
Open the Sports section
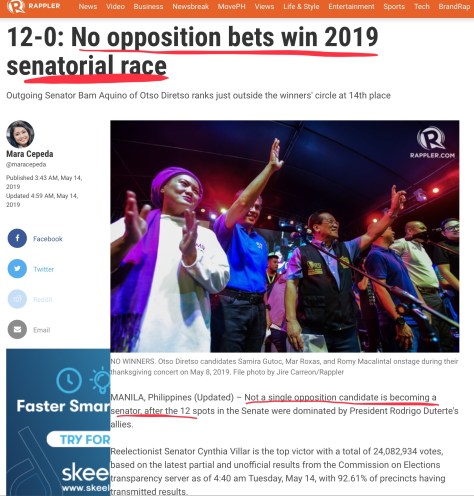click(394, 6)
